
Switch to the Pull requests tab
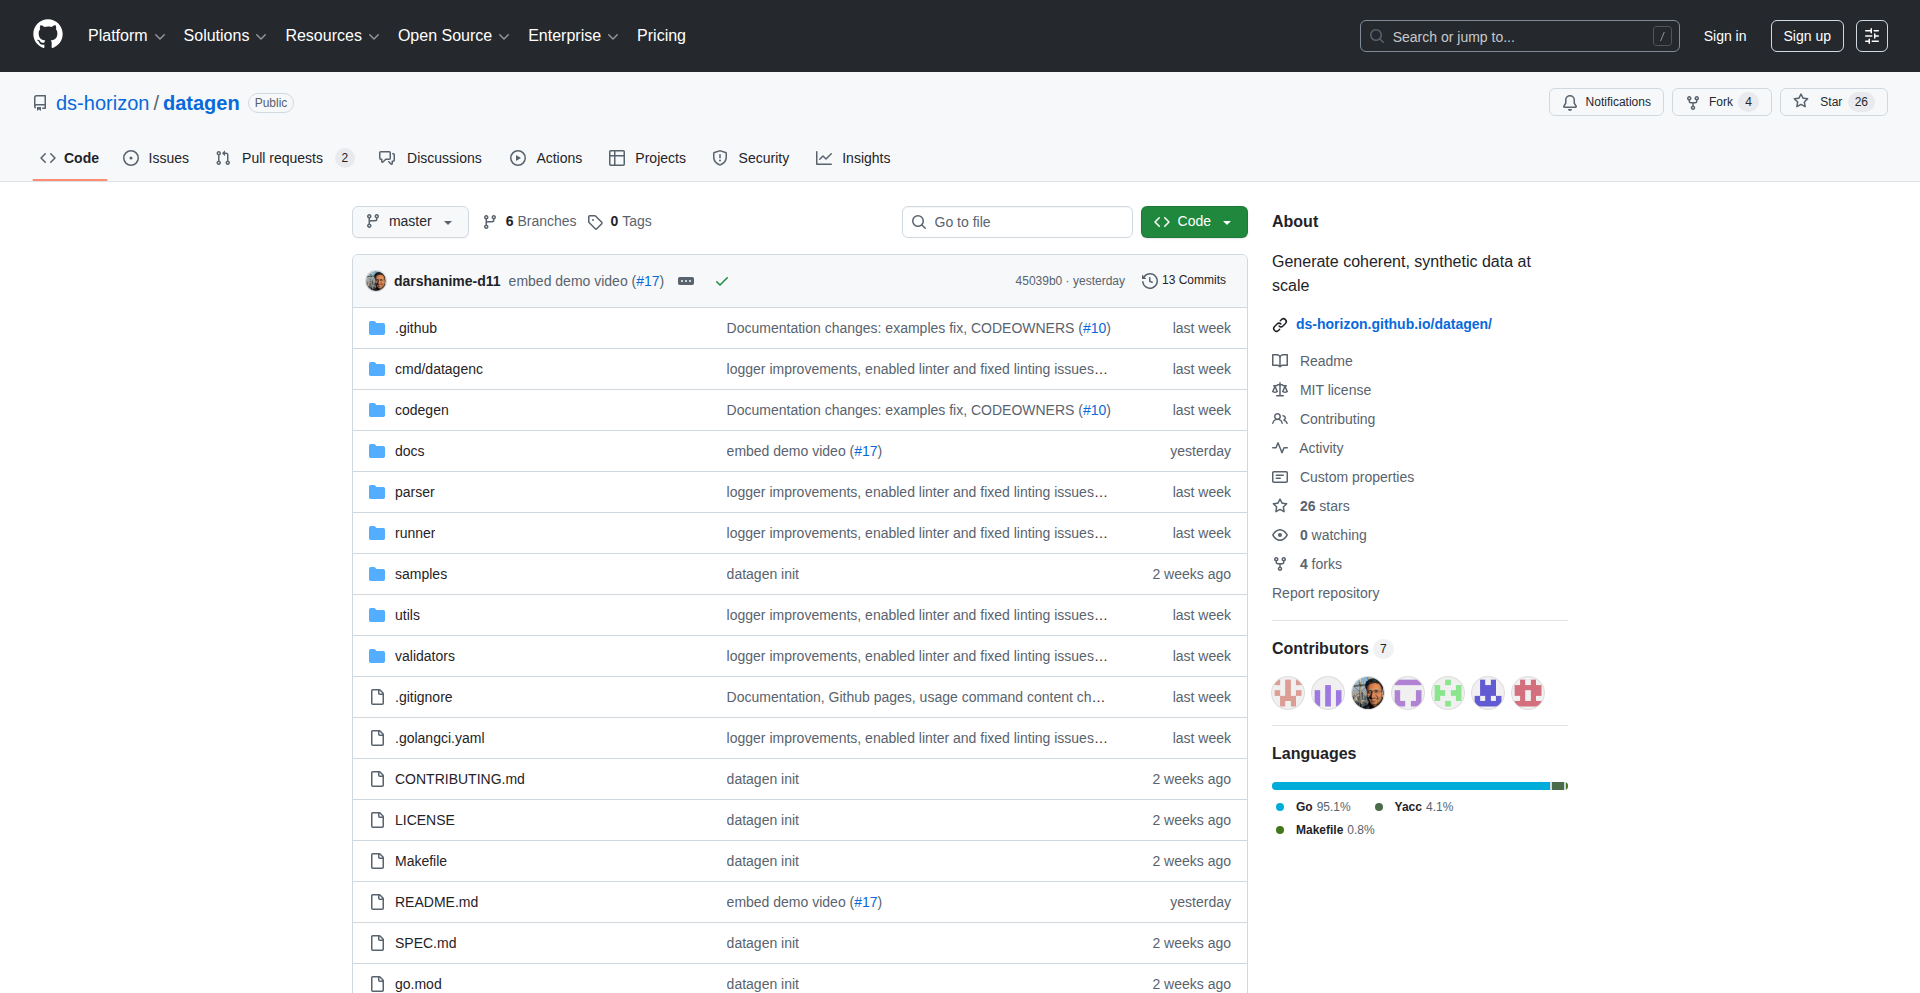282,158
